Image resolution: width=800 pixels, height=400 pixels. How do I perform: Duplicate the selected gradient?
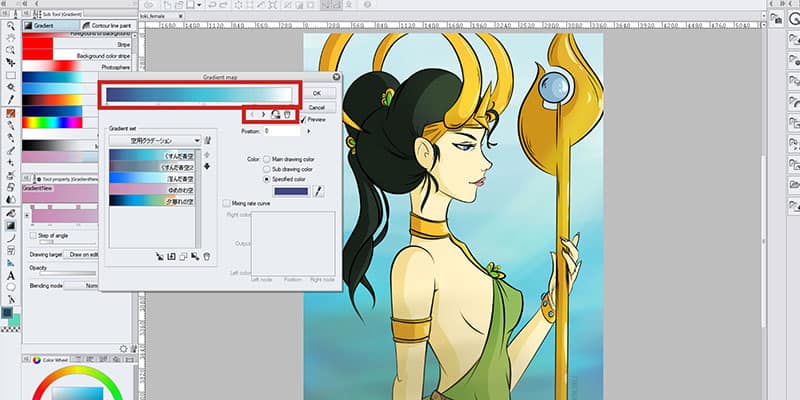183,257
